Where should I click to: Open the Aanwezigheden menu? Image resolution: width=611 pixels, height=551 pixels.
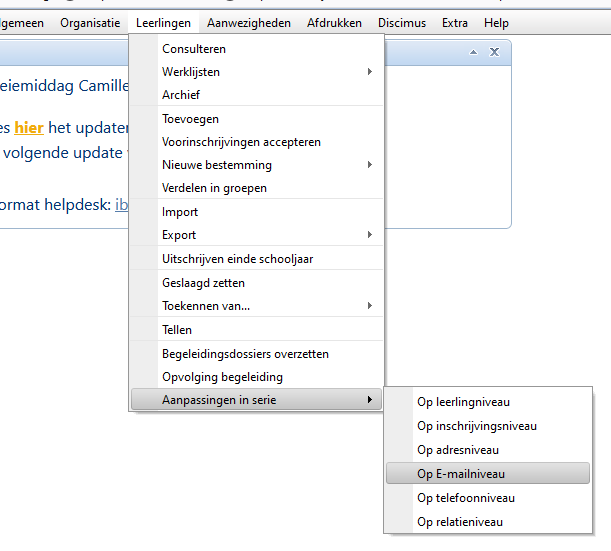click(249, 23)
